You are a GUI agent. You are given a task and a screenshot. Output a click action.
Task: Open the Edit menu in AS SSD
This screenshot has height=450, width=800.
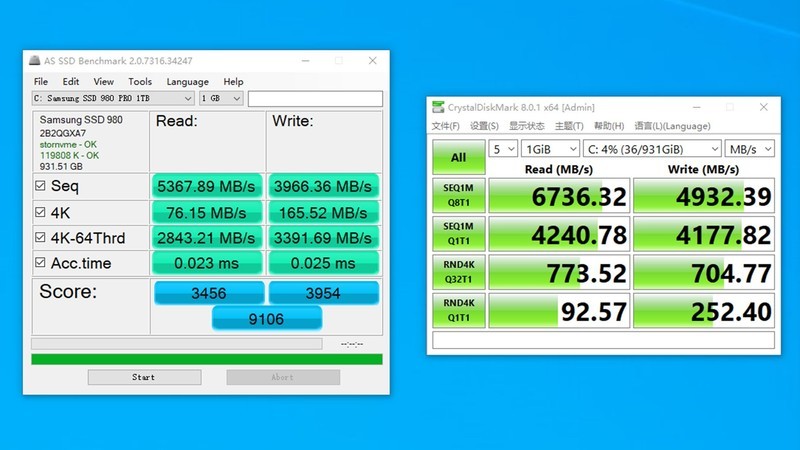point(70,82)
